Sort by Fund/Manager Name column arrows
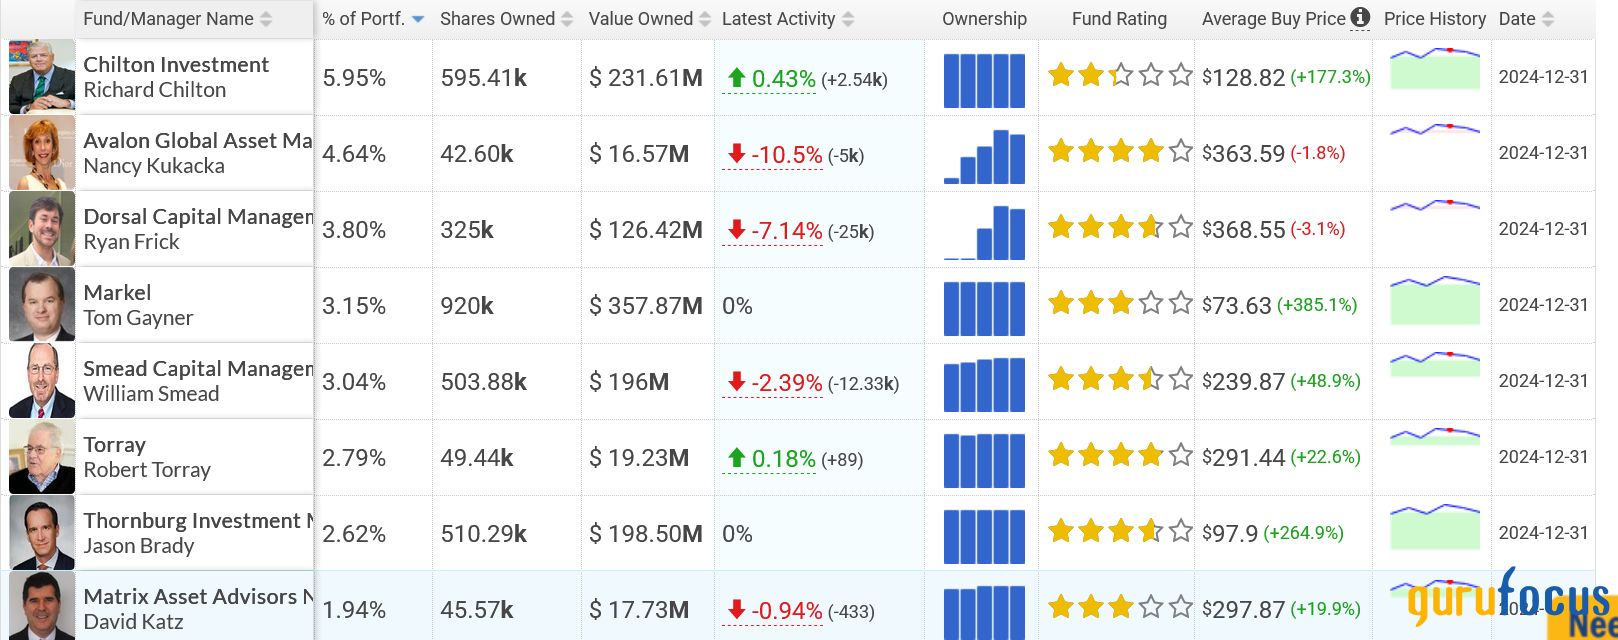The image size is (1618, 640). (x=266, y=19)
